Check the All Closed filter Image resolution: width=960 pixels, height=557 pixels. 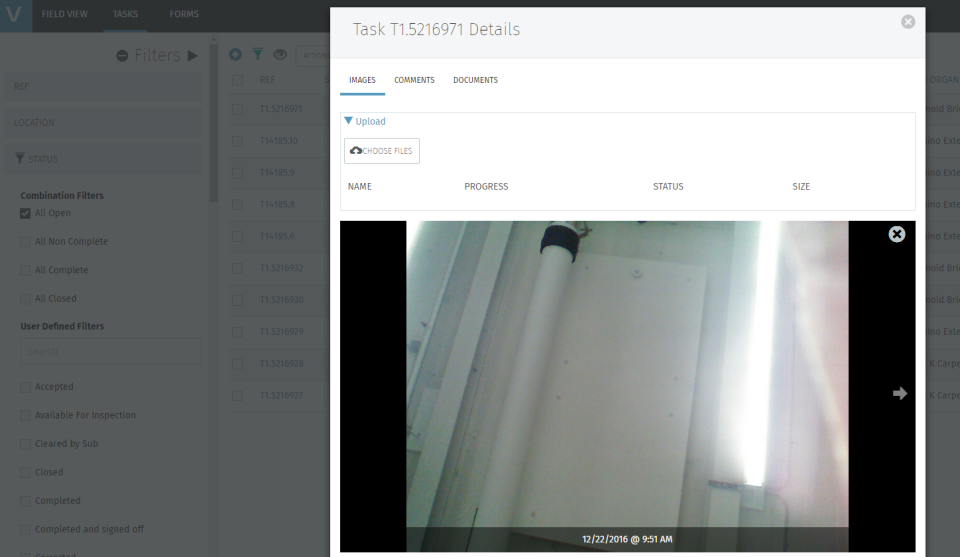point(25,299)
